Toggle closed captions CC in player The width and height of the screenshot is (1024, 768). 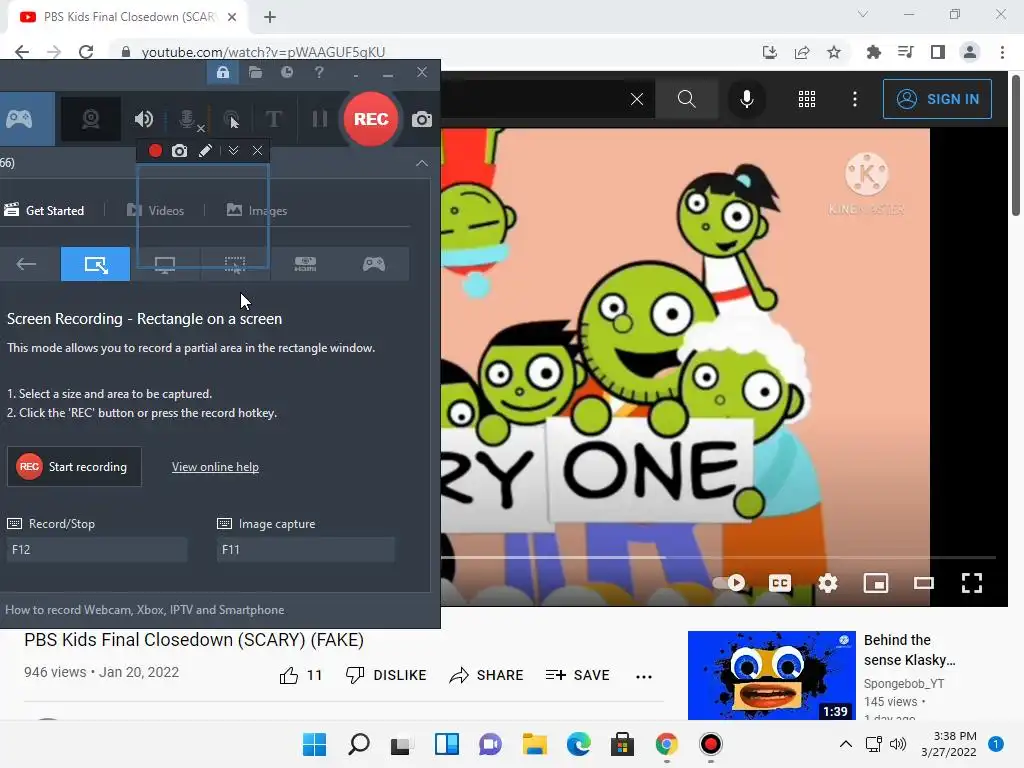coord(780,583)
